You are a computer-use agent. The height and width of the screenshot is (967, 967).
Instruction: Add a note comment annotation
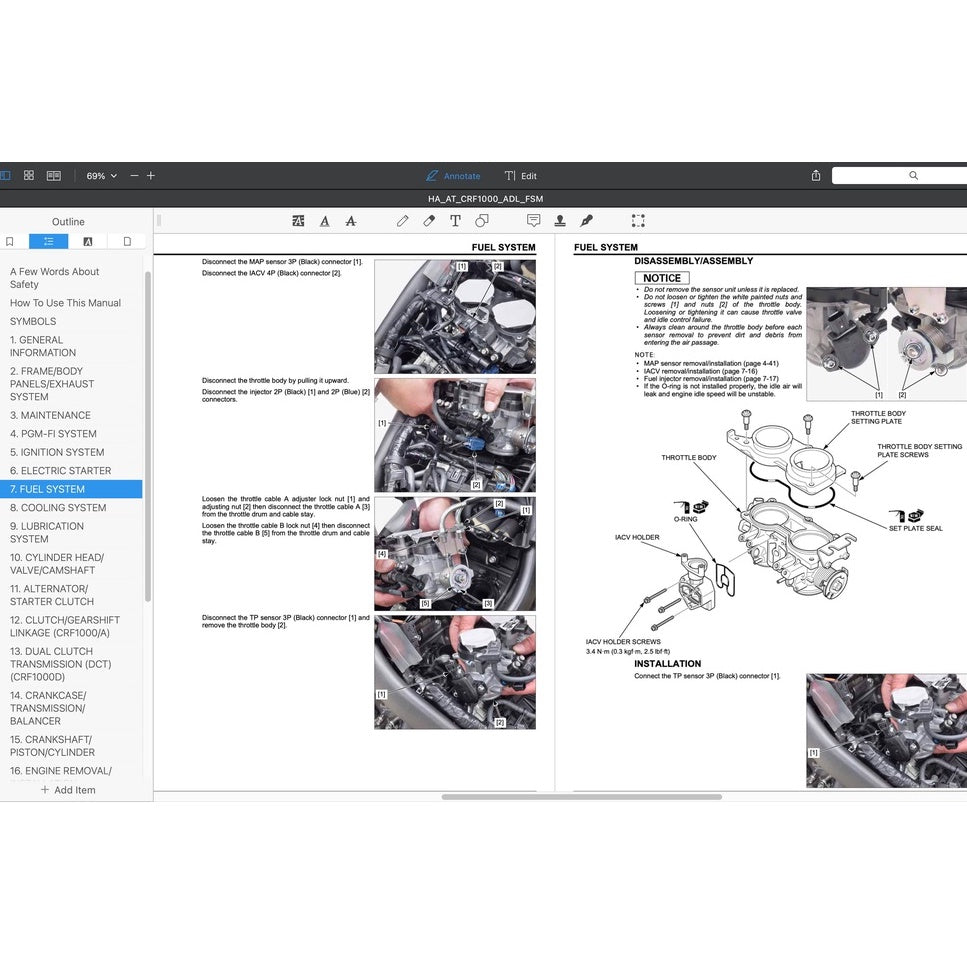(x=534, y=220)
